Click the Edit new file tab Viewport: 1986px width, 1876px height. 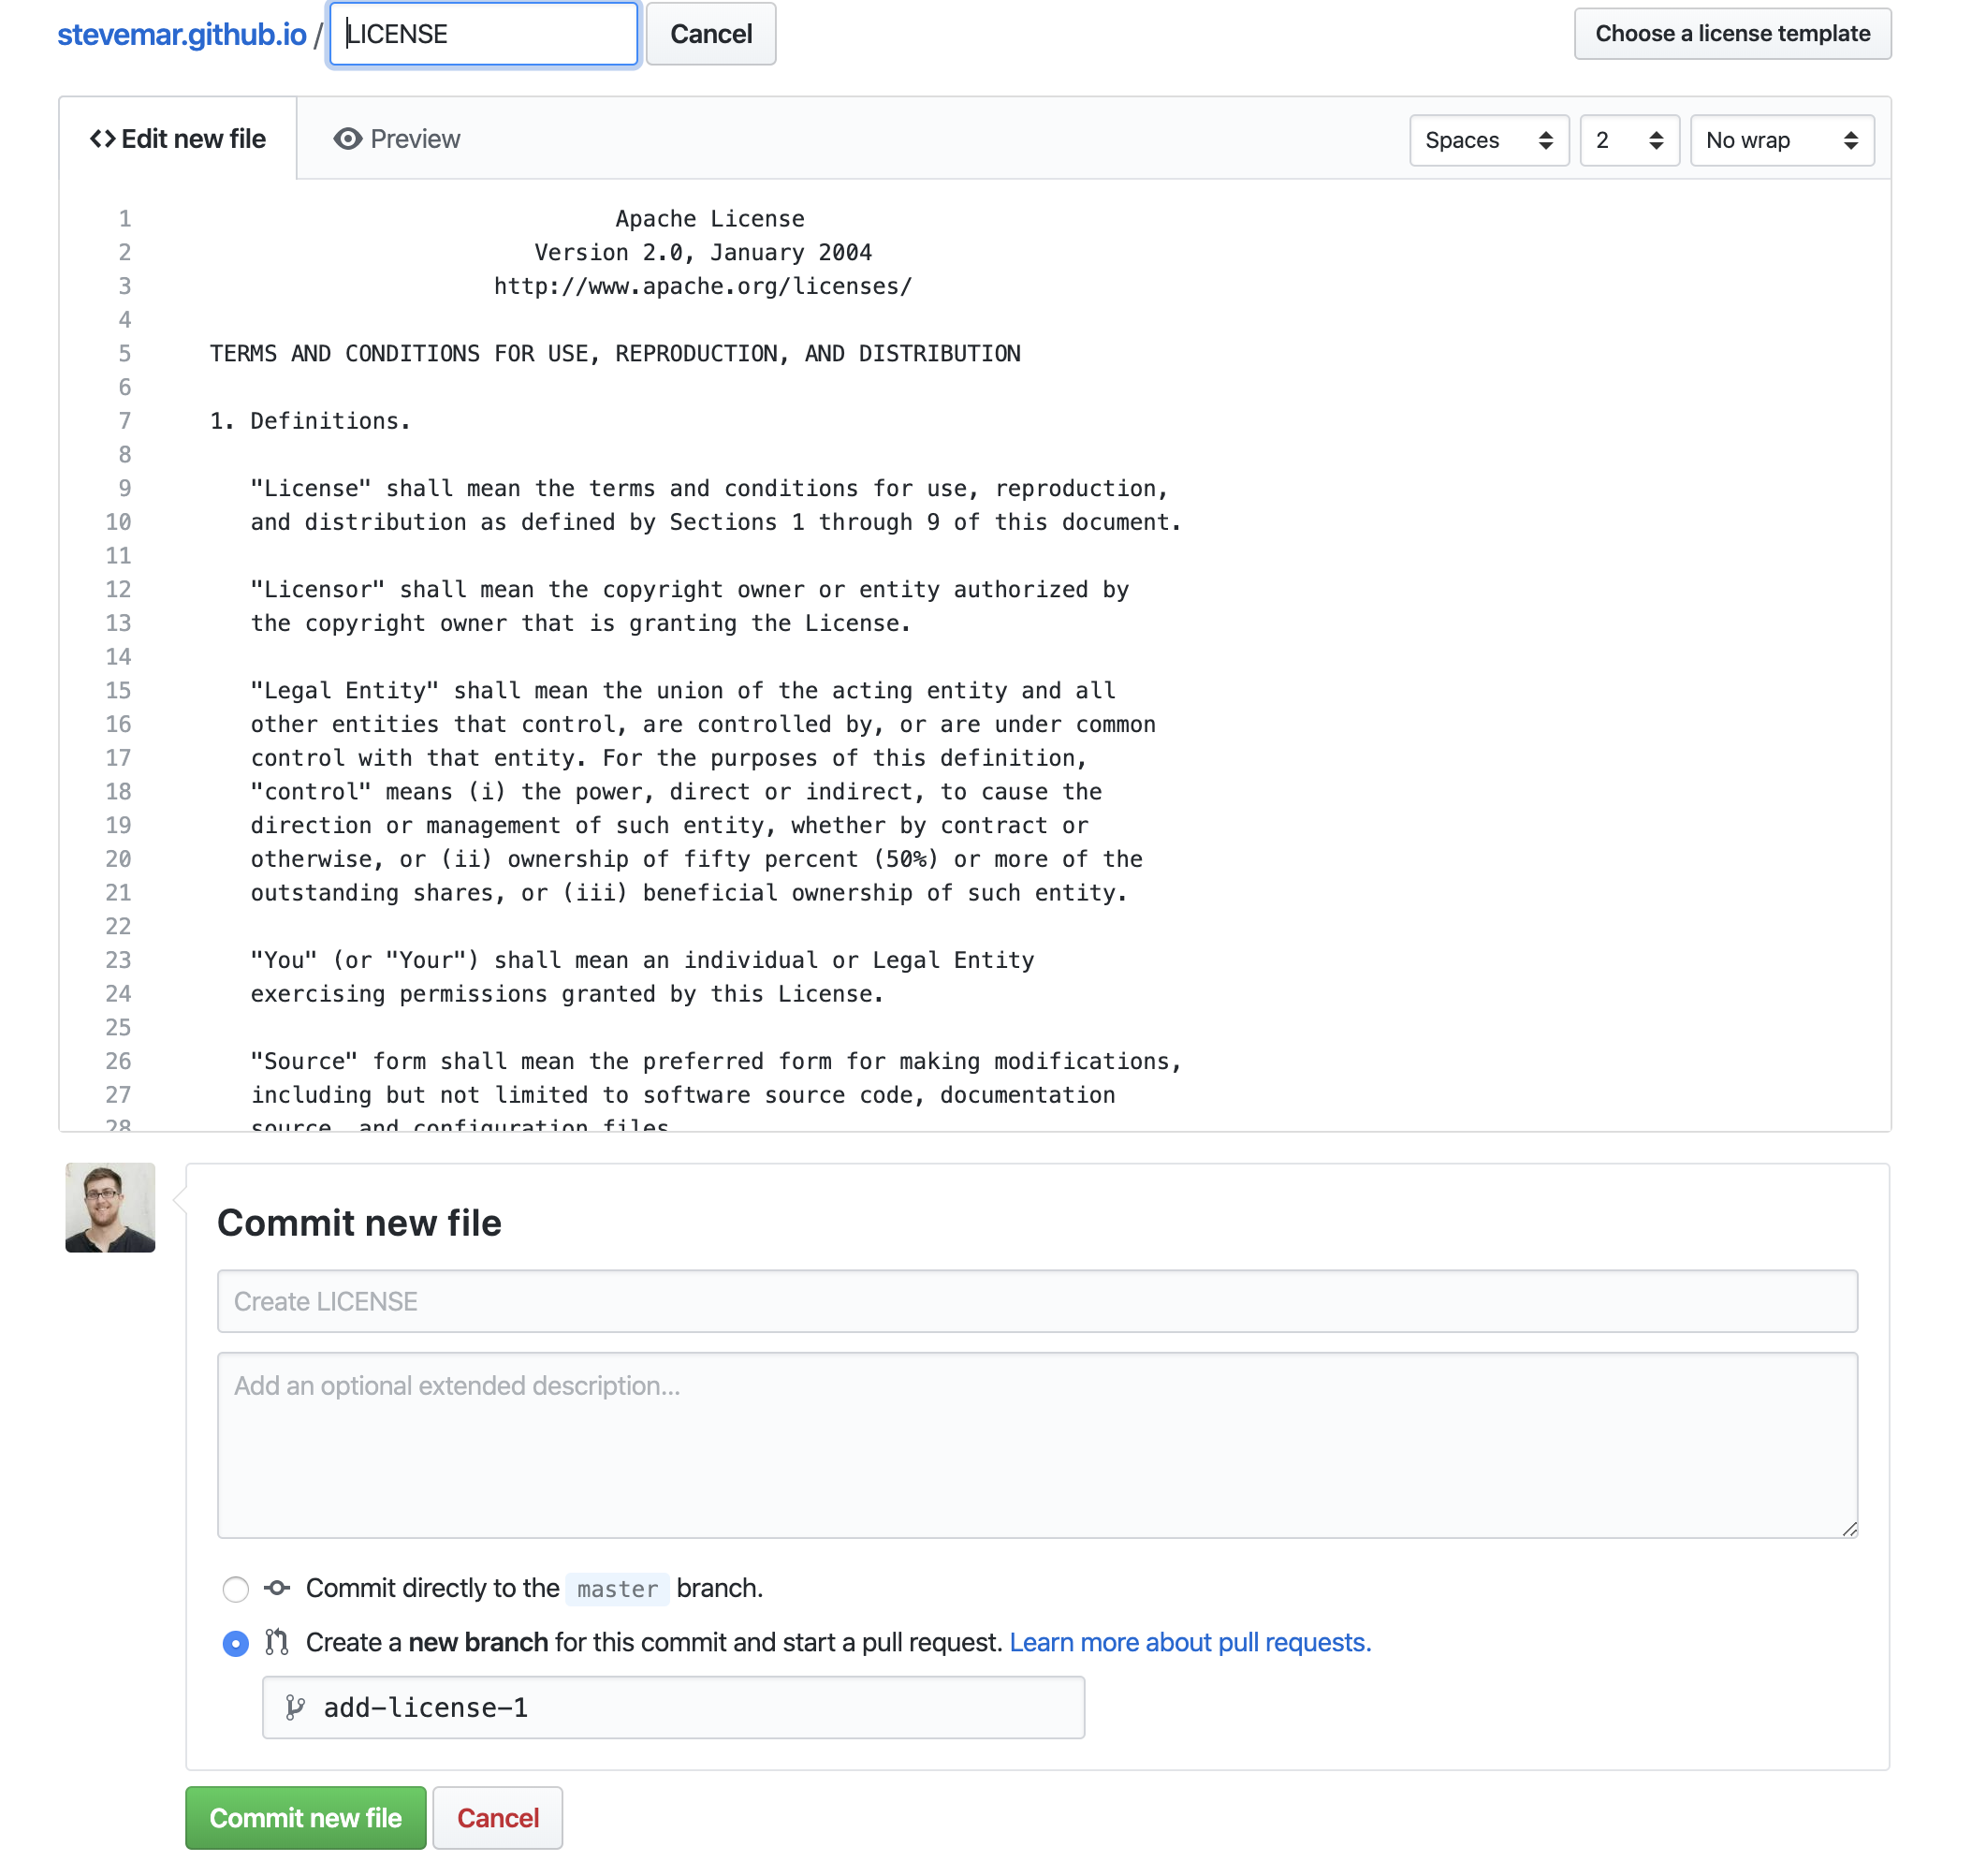(x=176, y=139)
